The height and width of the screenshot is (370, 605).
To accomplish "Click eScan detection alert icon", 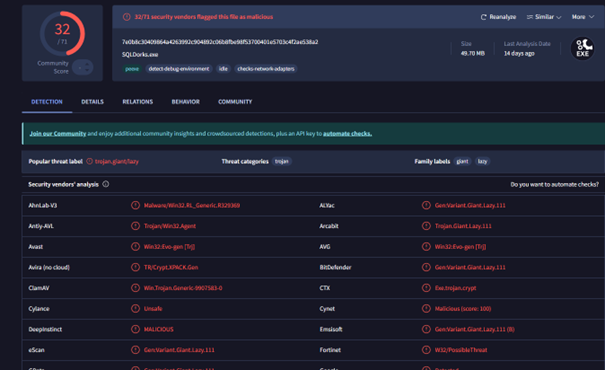I will (135, 350).
